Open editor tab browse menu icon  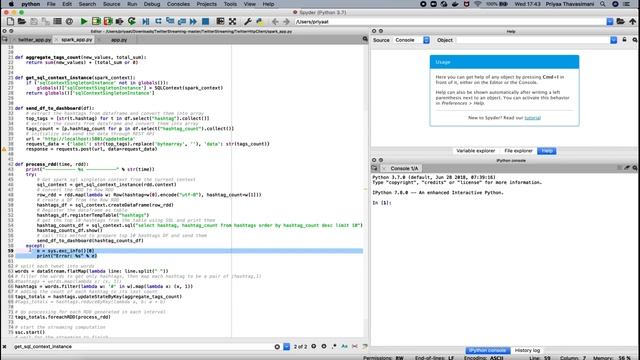point(5,40)
